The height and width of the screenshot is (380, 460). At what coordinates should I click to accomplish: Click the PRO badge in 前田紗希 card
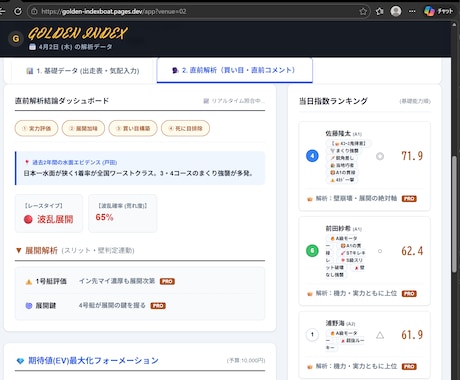[x=409, y=294]
